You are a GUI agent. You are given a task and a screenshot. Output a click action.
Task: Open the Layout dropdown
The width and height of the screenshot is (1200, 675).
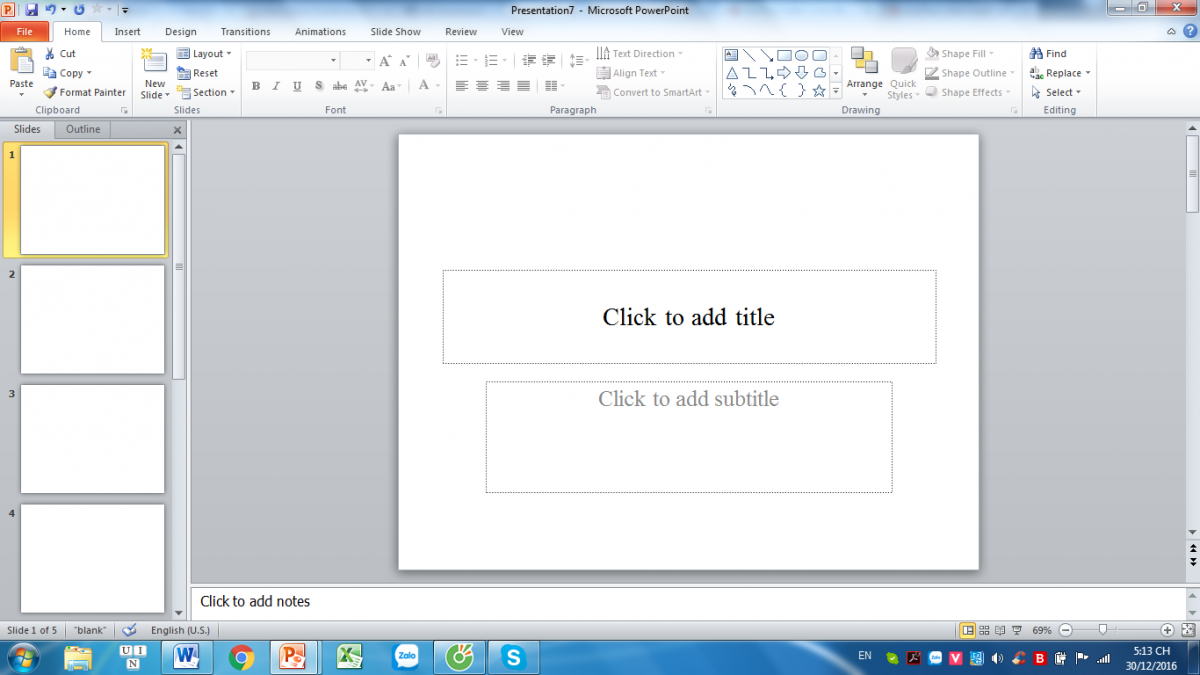click(x=205, y=54)
